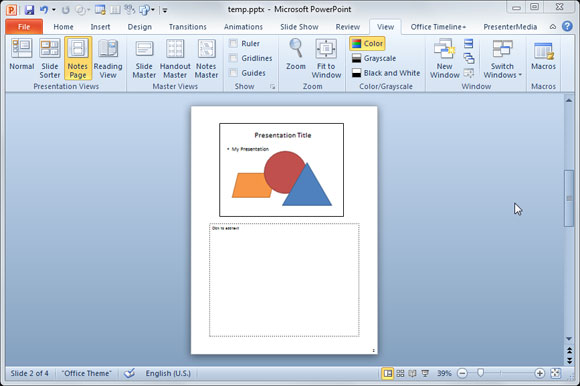
Task: Open the Zoom dialog magnifier
Action: pos(296,55)
